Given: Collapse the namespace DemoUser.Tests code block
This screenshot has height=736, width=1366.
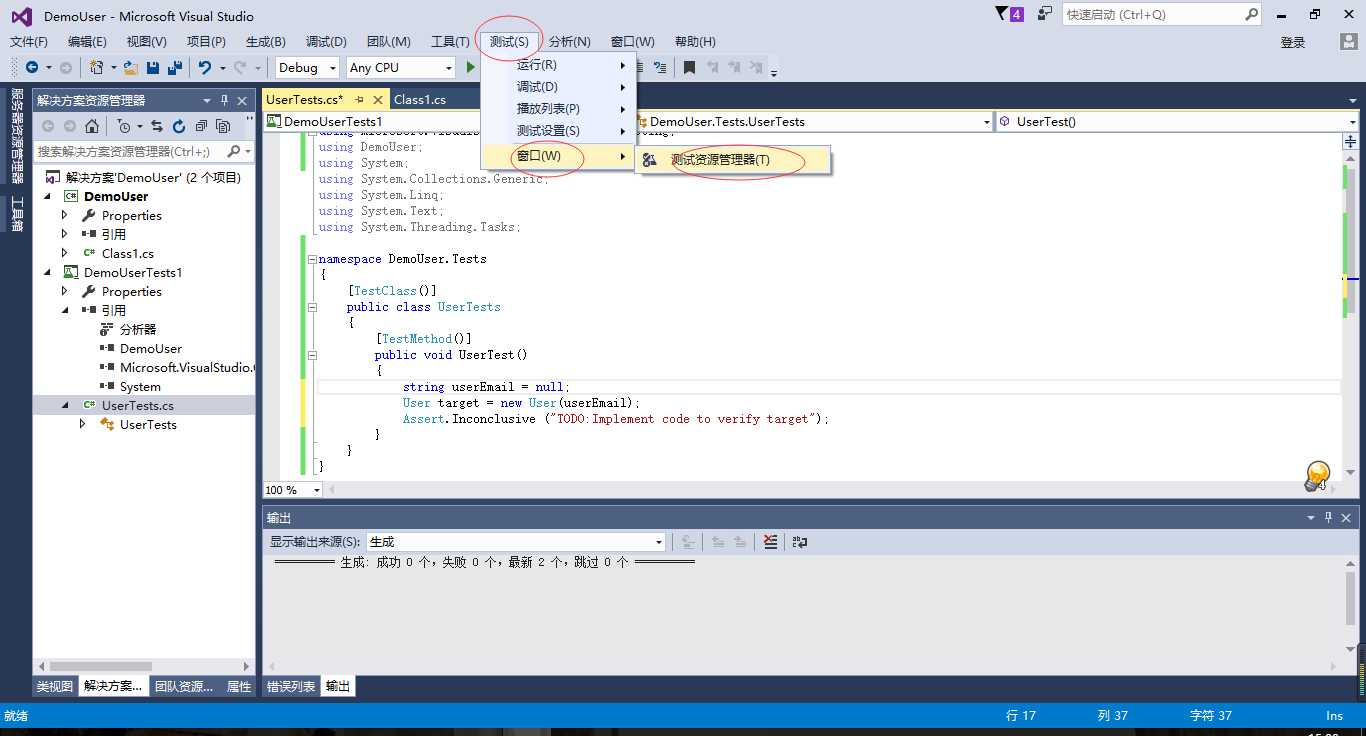Looking at the screenshot, I should coord(312,259).
